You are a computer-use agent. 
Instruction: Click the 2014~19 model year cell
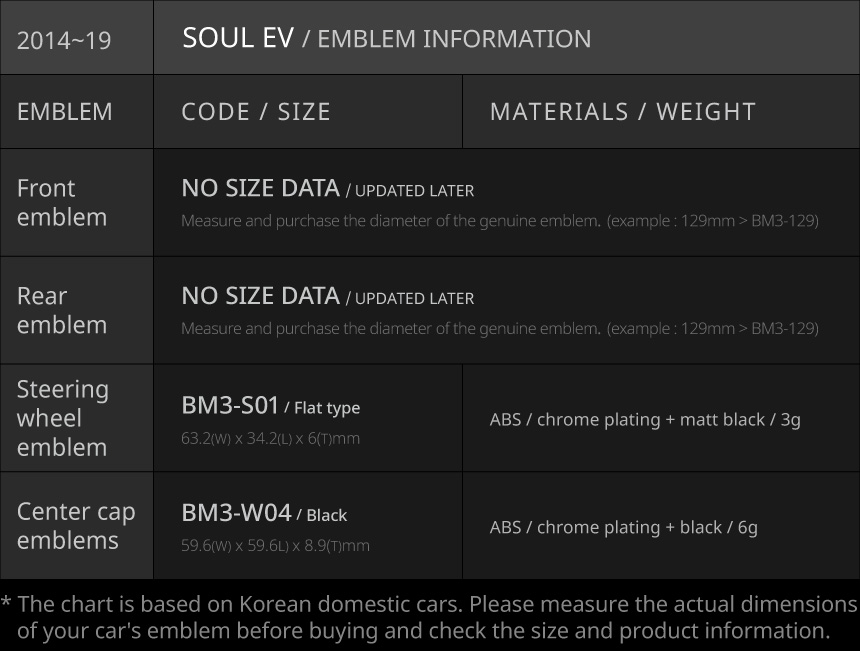click(64, 41)
